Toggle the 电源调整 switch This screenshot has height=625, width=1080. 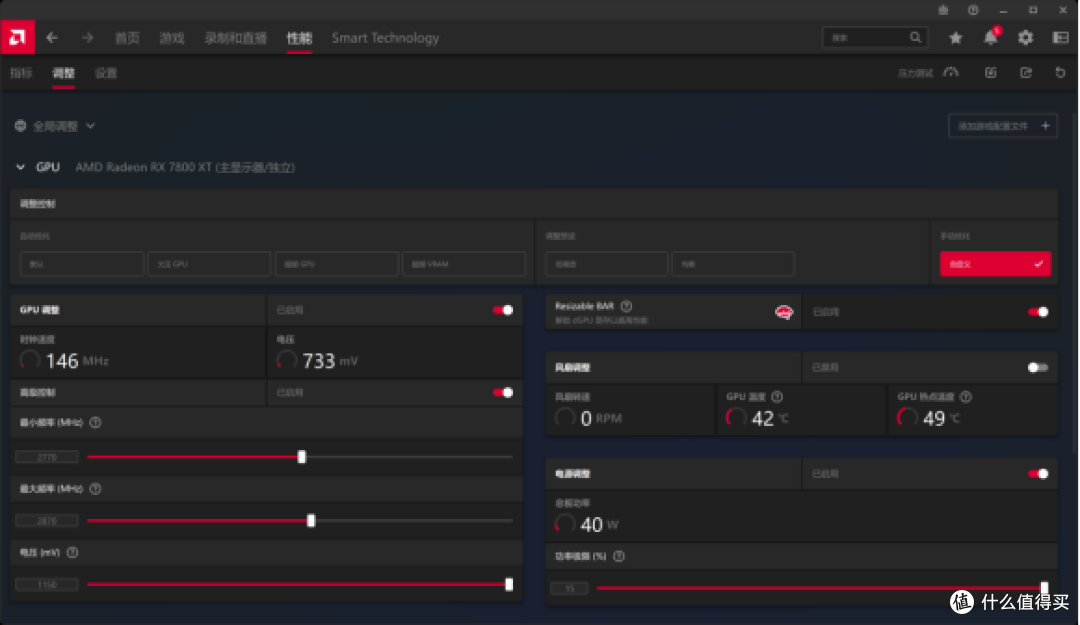(1038, 473)
